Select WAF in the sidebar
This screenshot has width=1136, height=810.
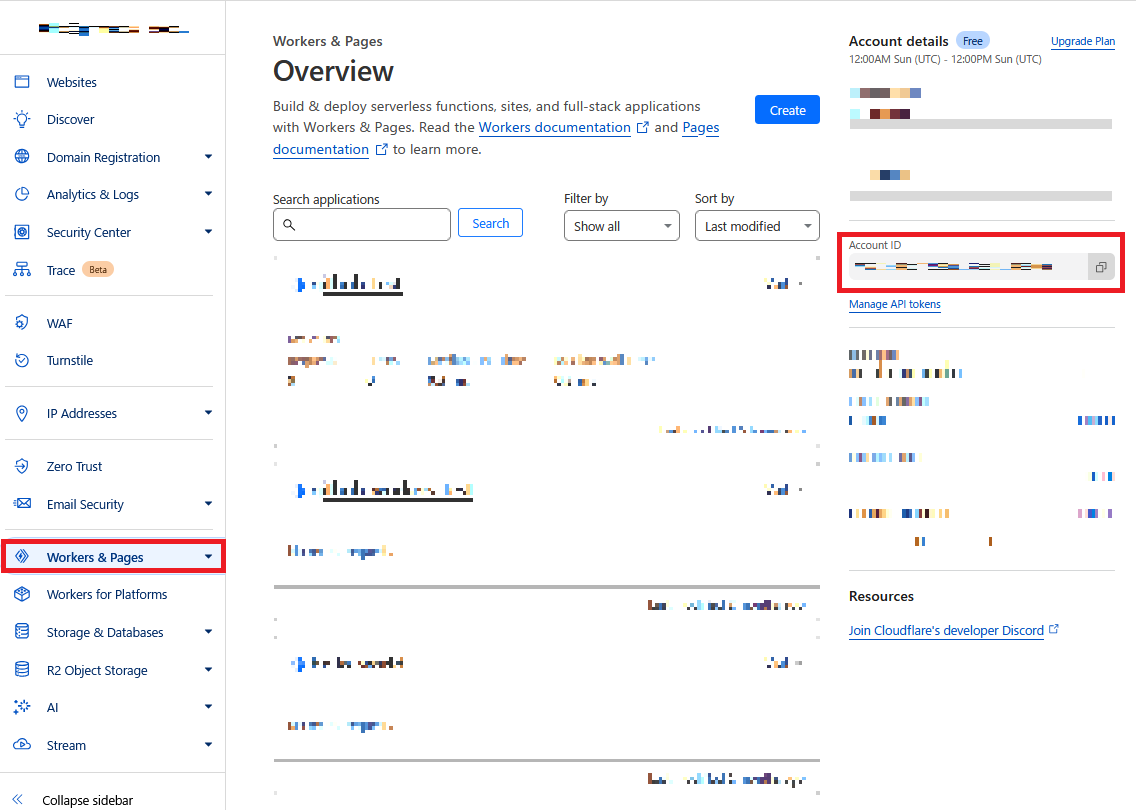click(59, 323)
